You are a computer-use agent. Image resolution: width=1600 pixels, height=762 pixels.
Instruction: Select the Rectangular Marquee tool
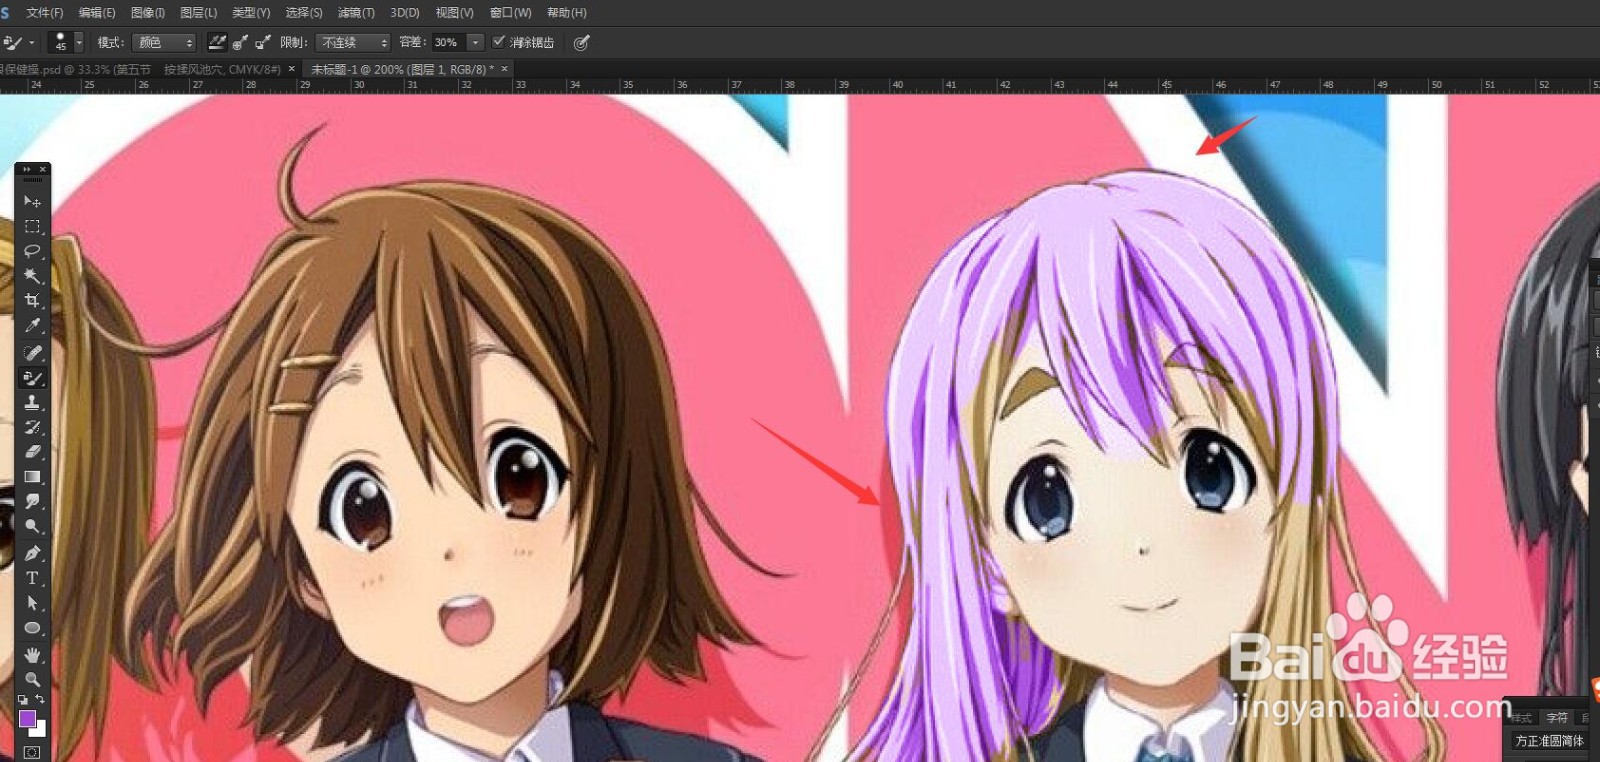(x=32, y=226)
